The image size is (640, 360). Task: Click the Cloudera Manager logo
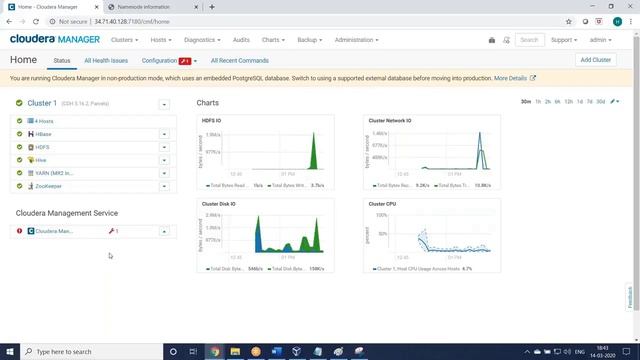tap(55, 39)
